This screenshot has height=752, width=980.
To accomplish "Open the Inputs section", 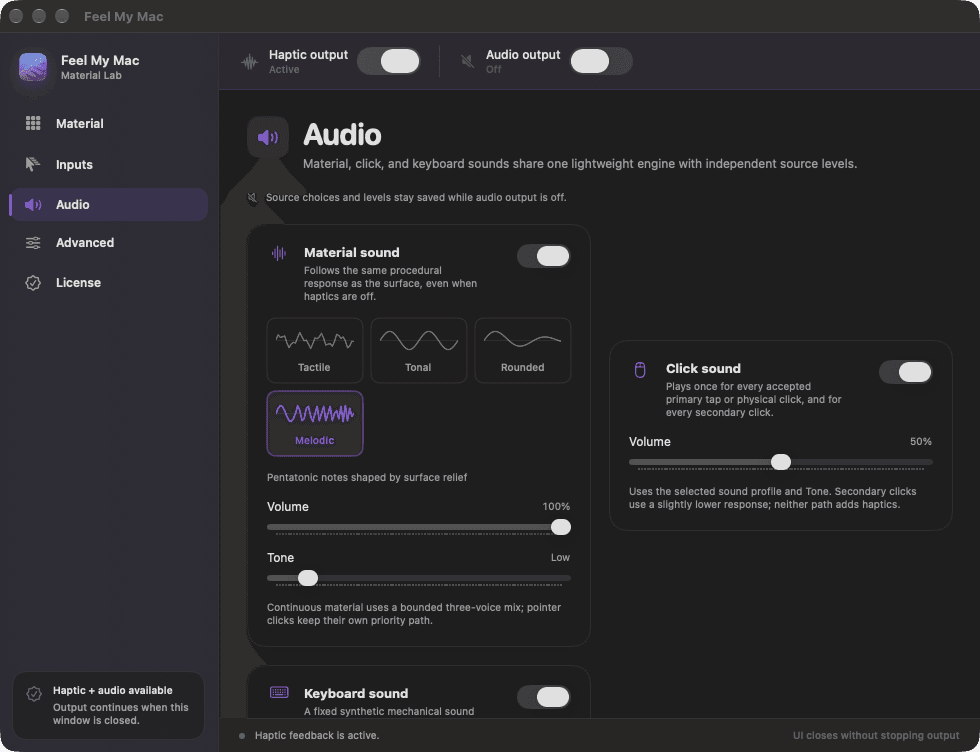I will tap(109, 164).
